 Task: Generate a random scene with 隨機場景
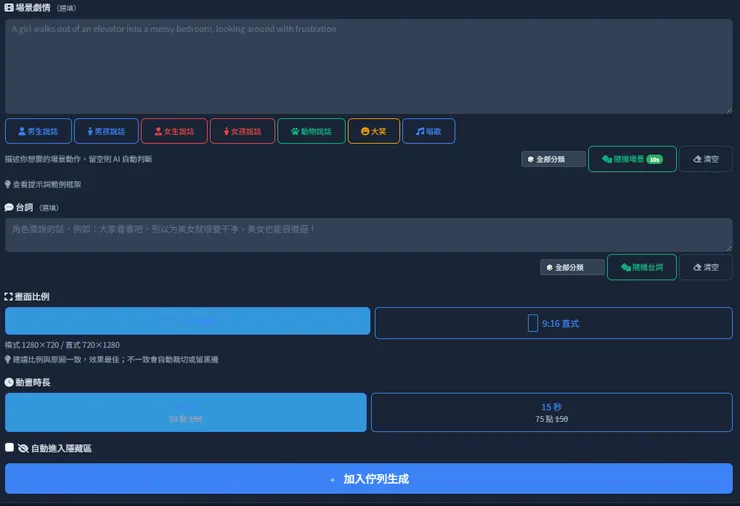point(632,159)
